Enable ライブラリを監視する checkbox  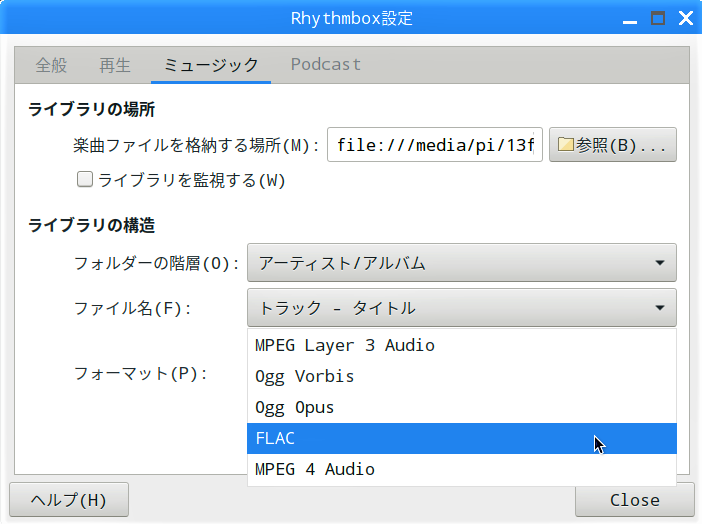[x=86, y=180]
